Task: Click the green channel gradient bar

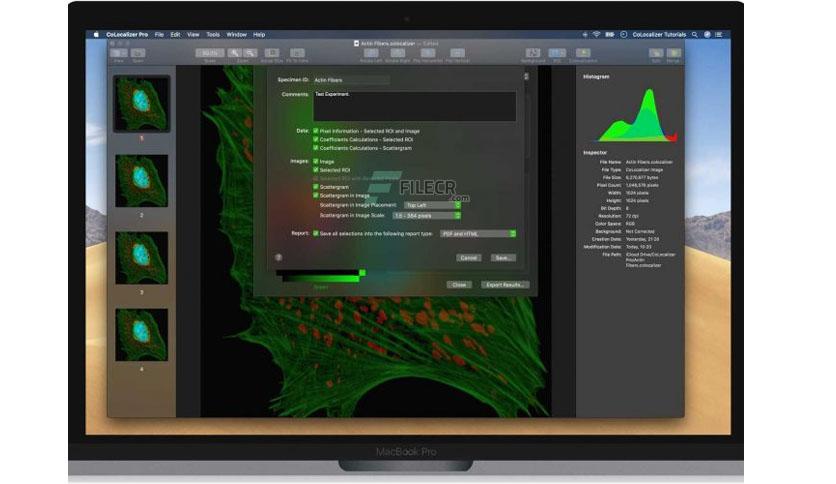Action: [x=320, y=278]
